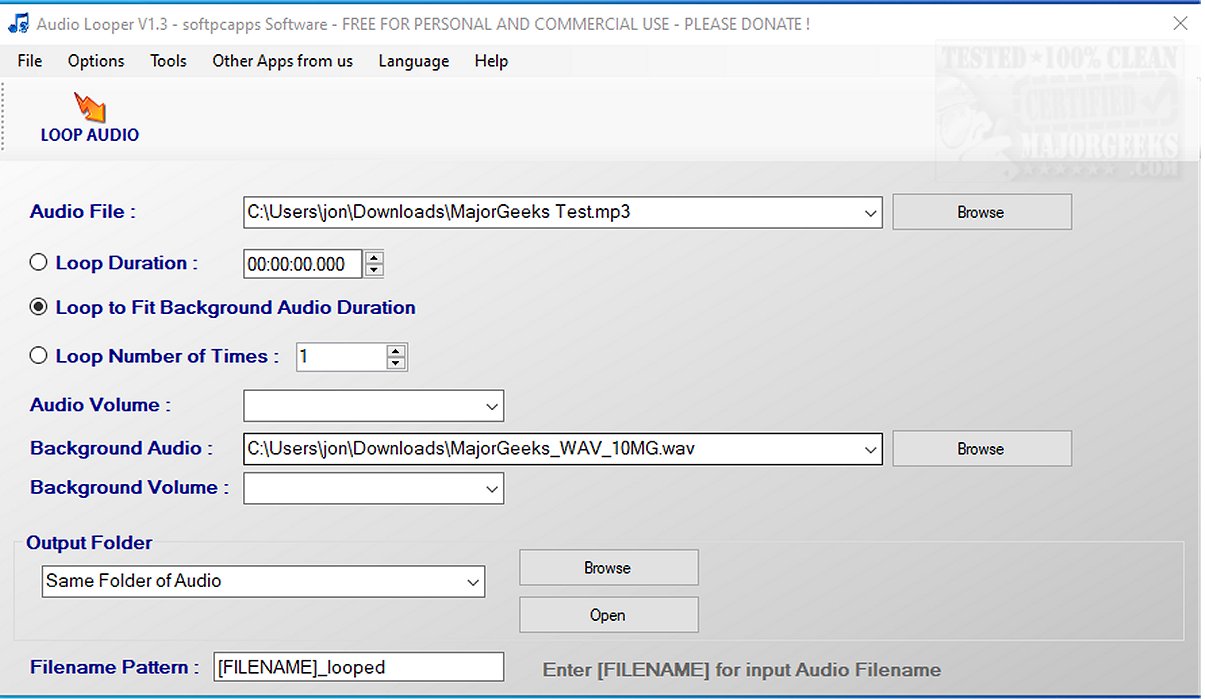Open the Help menu
The image size is (1205, 699).
click(491, 61)
